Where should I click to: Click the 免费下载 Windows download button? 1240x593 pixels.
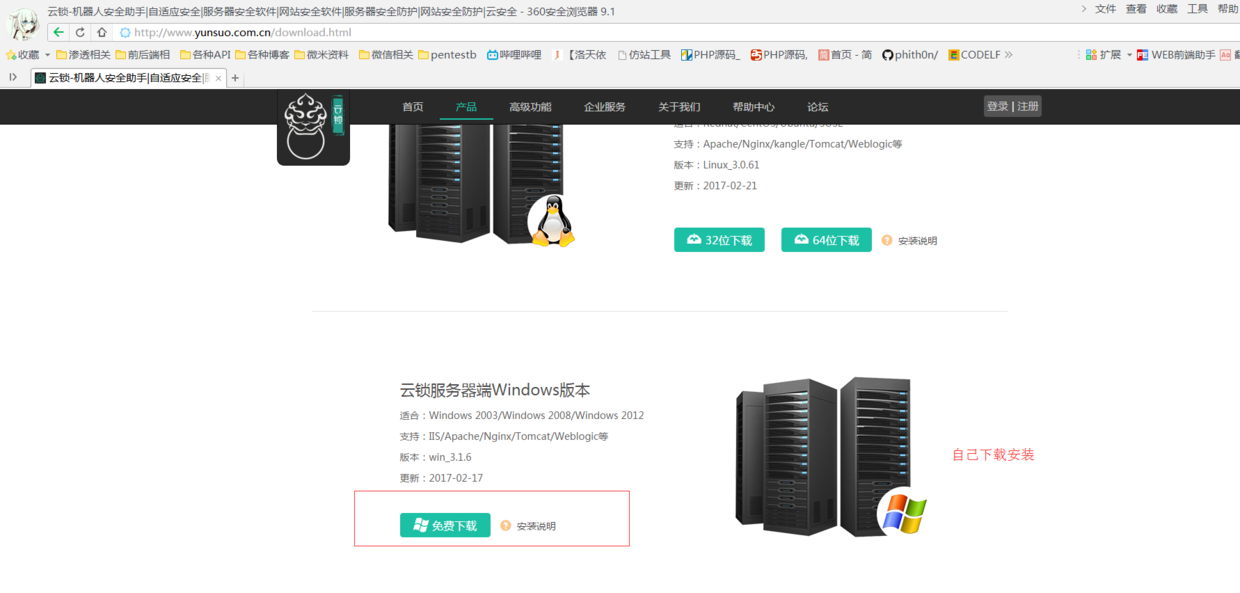point(445,525)
